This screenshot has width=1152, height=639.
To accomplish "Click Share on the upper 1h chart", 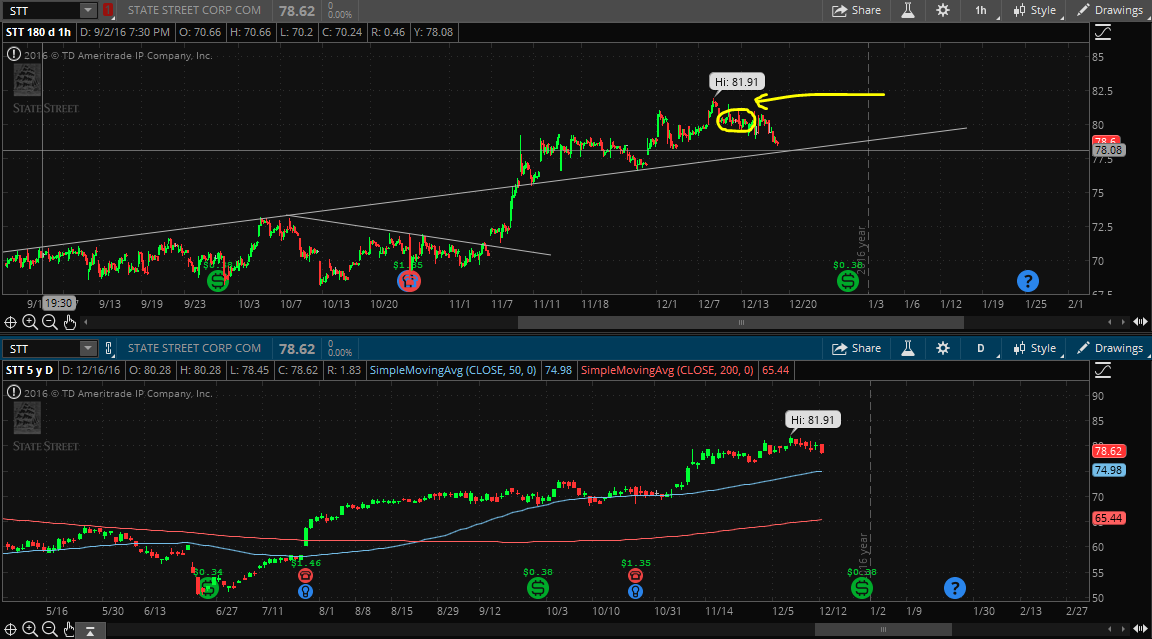I will pyautogui.click(x=857, y=10).
